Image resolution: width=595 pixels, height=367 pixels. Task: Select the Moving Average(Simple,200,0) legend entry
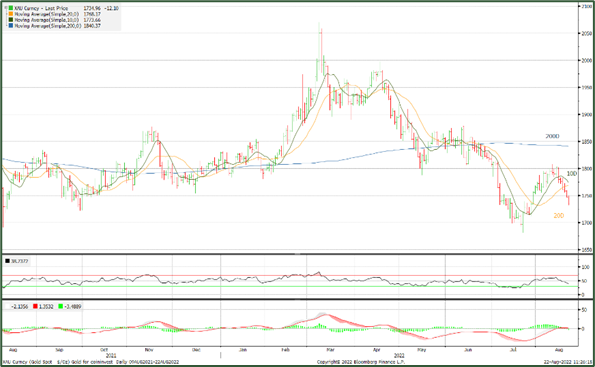pyautogui.click(x=48, y=26)
